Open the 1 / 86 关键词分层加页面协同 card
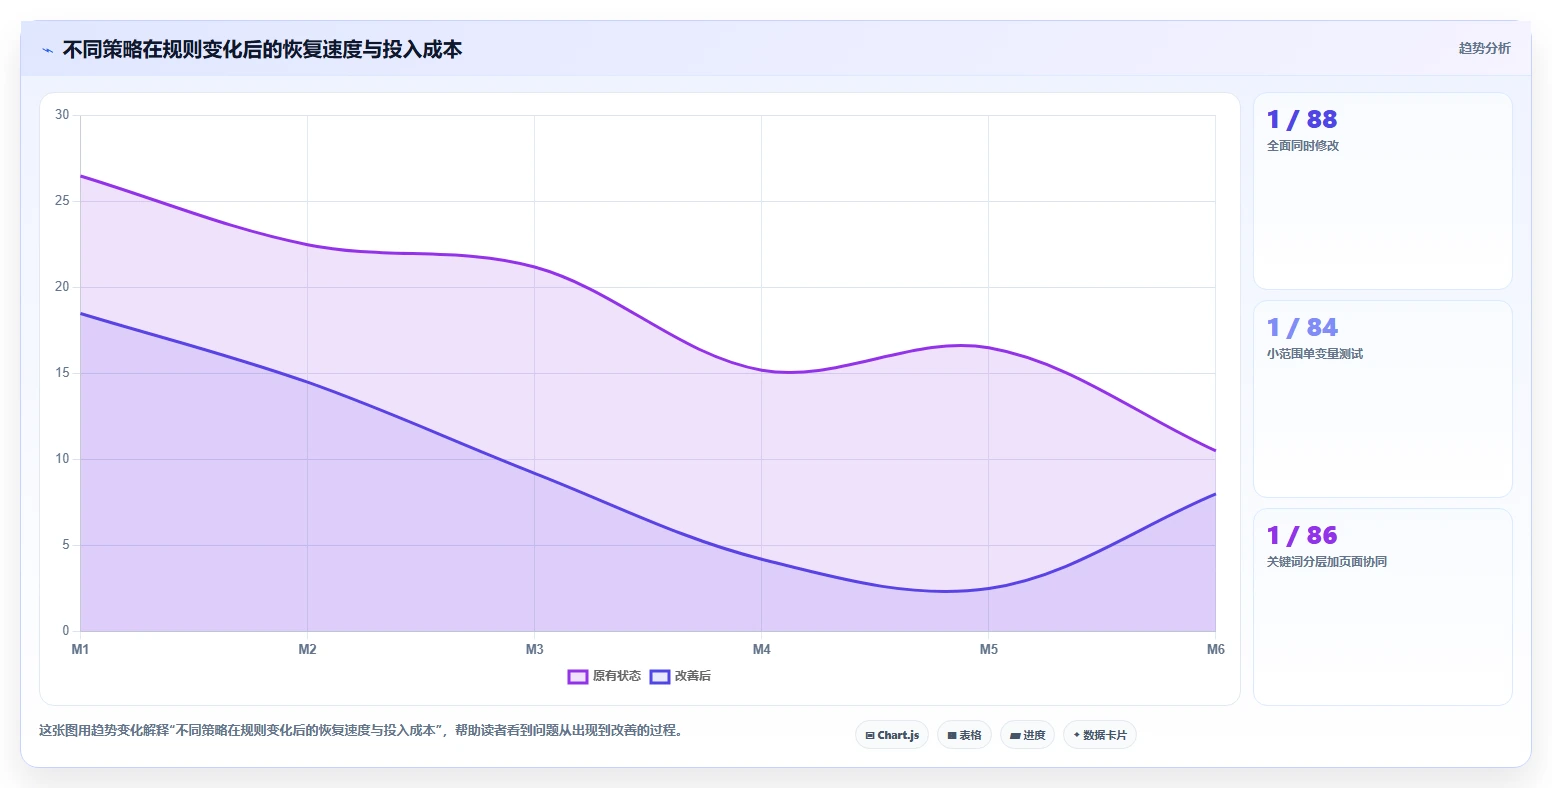This screenshot has height=788, width=1552. 1382,607
